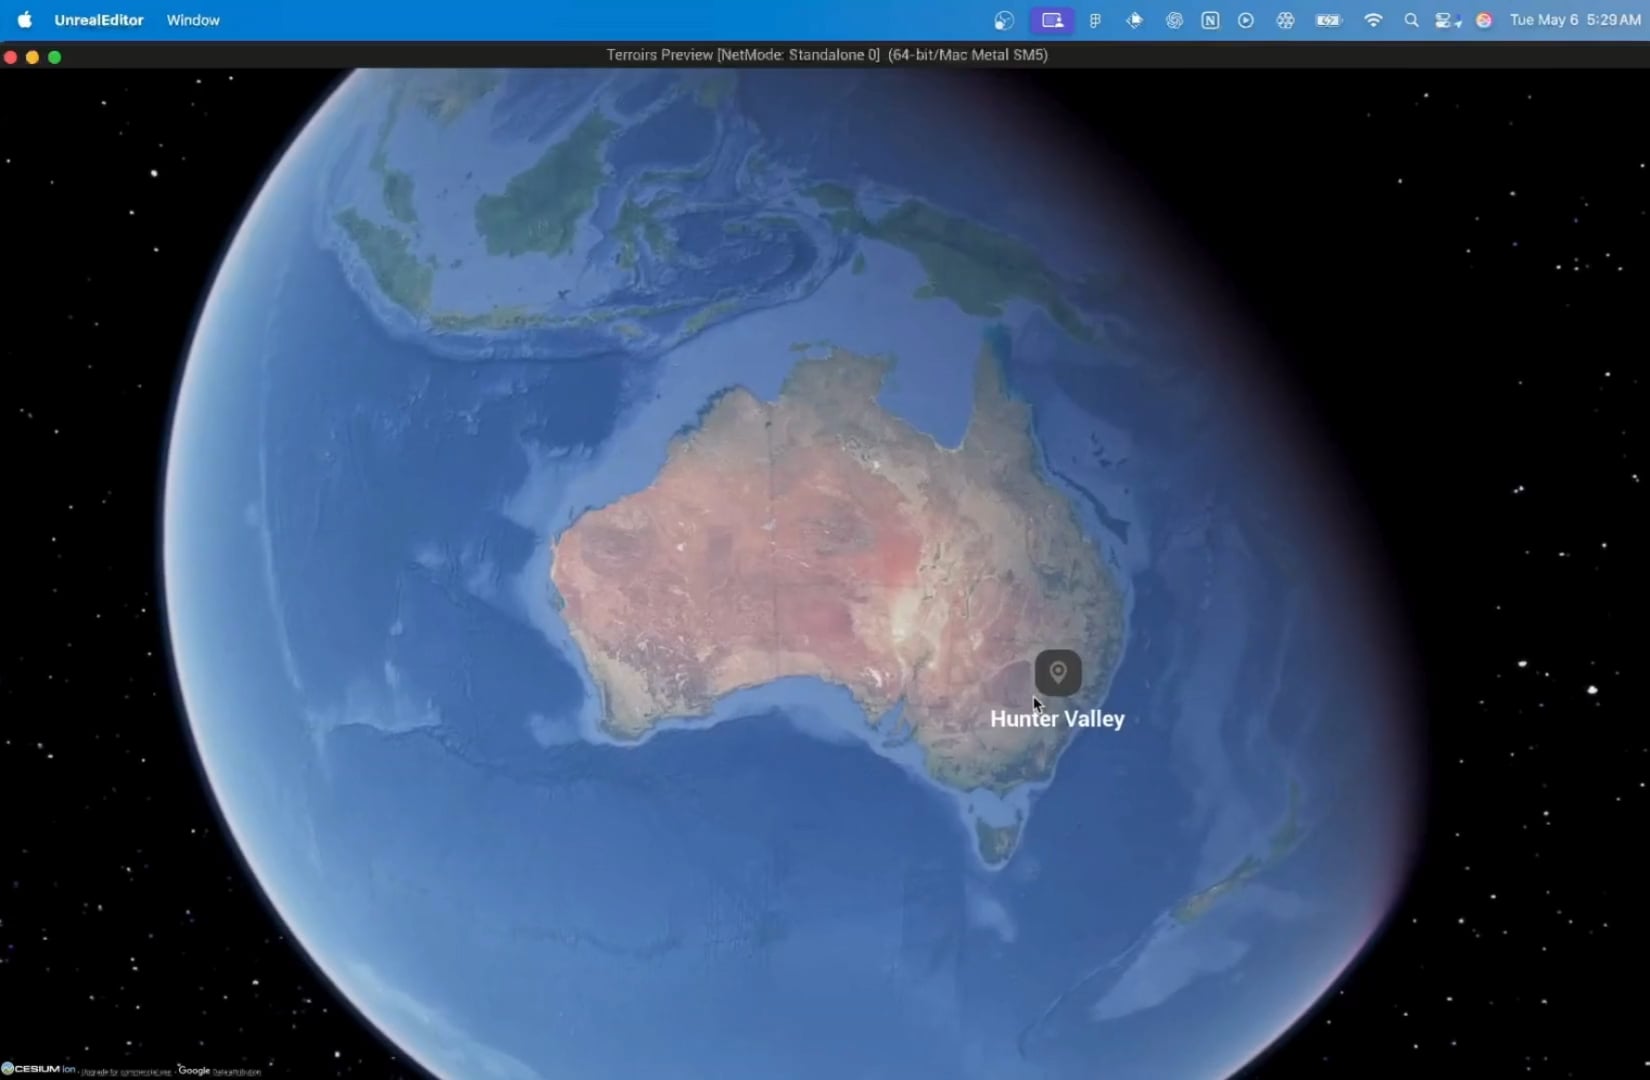Click the Hunter Valley location pin marker
Viewport: 1650px width, 1080px height.
(1058, 673)
